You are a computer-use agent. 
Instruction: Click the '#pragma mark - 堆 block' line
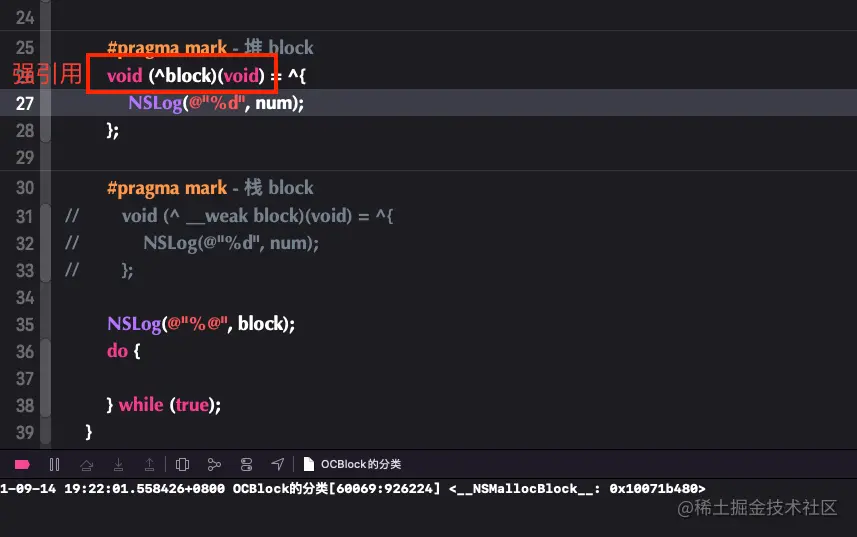[210, 48]
